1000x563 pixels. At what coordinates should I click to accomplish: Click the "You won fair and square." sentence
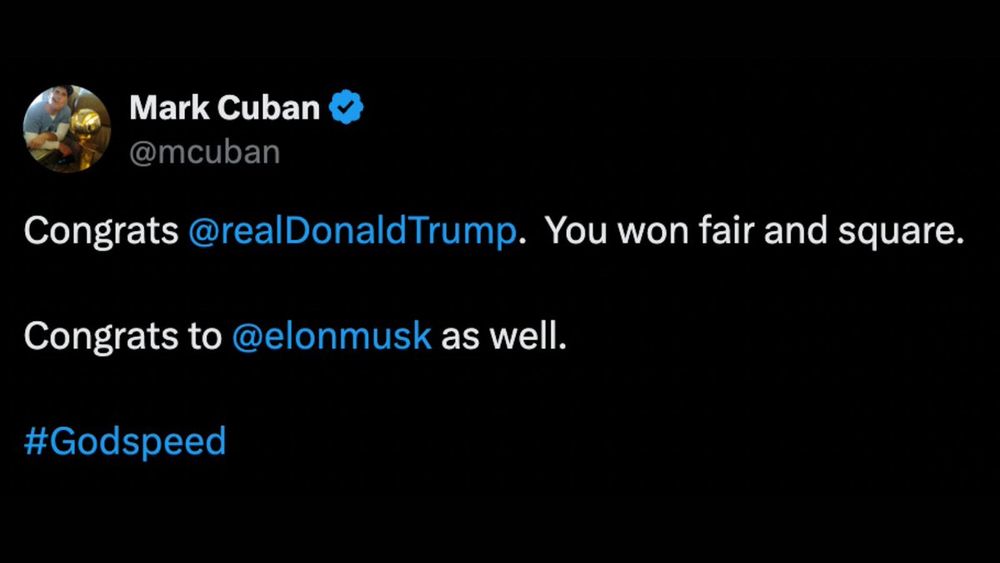tap(753, 231)
